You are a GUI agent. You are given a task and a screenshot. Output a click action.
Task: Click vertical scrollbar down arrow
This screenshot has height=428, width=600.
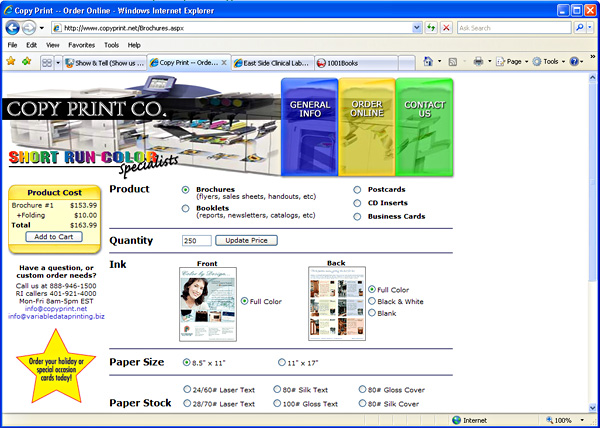(x=592, y=408)
